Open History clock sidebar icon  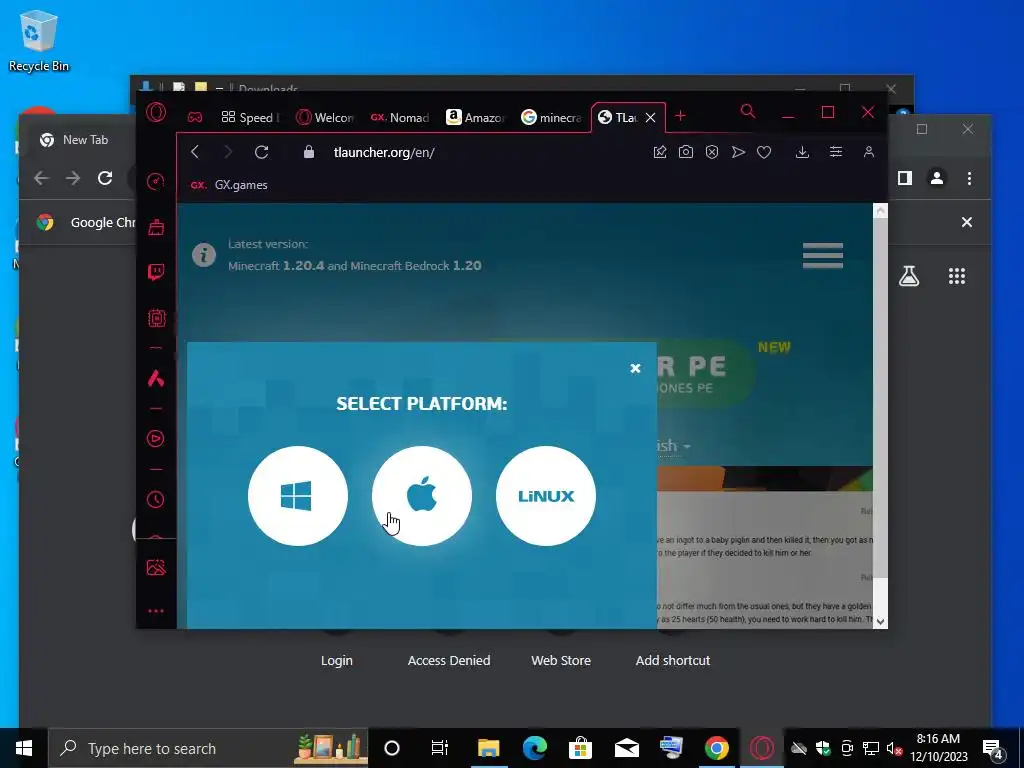(x=155, y=500)
